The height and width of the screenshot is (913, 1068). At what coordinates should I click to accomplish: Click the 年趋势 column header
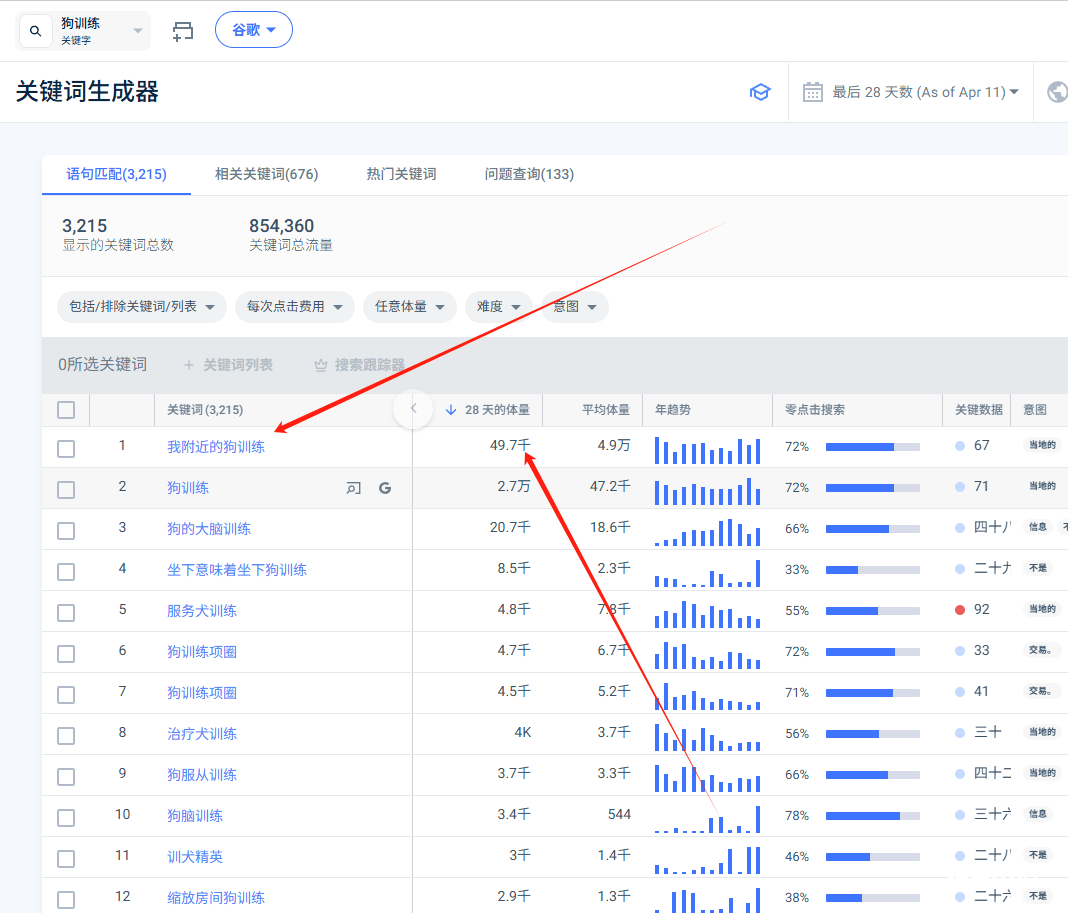672,410
